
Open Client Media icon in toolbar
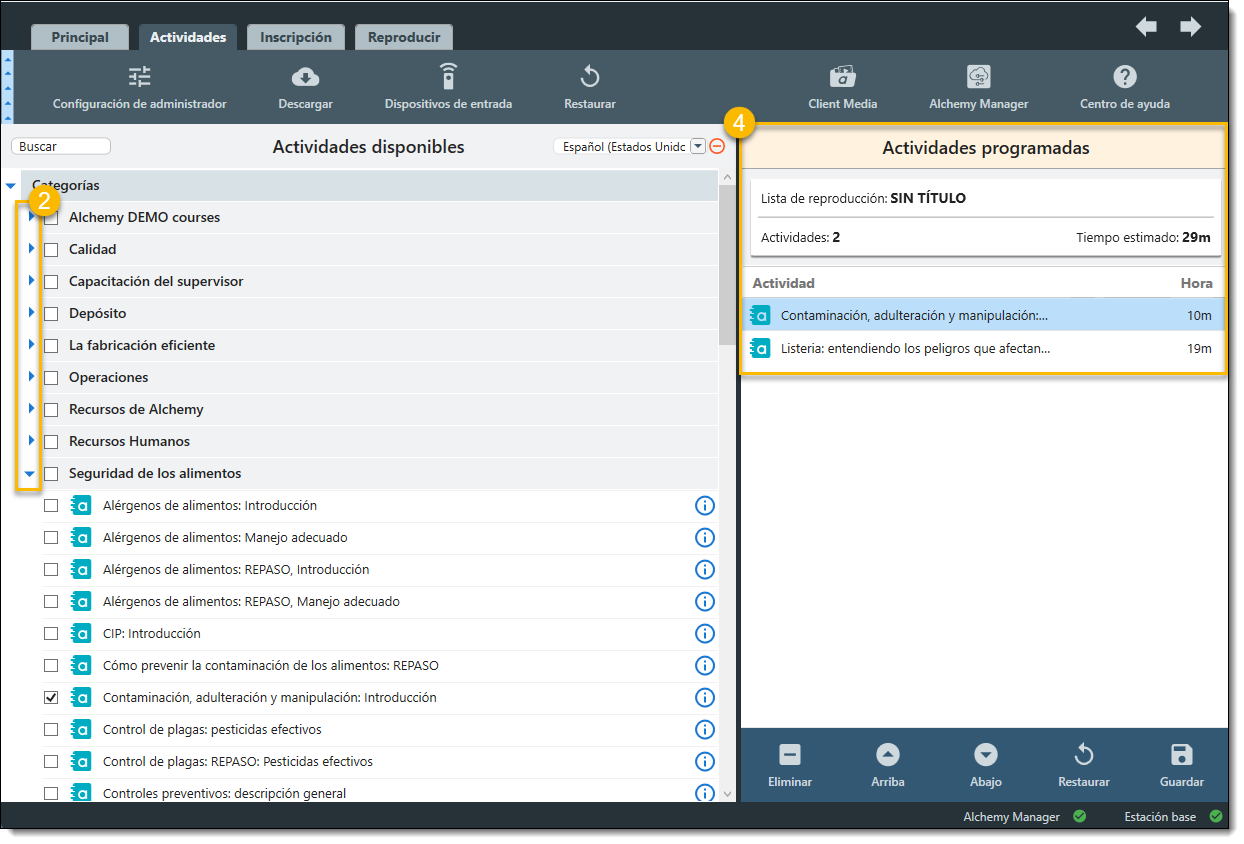842,78
